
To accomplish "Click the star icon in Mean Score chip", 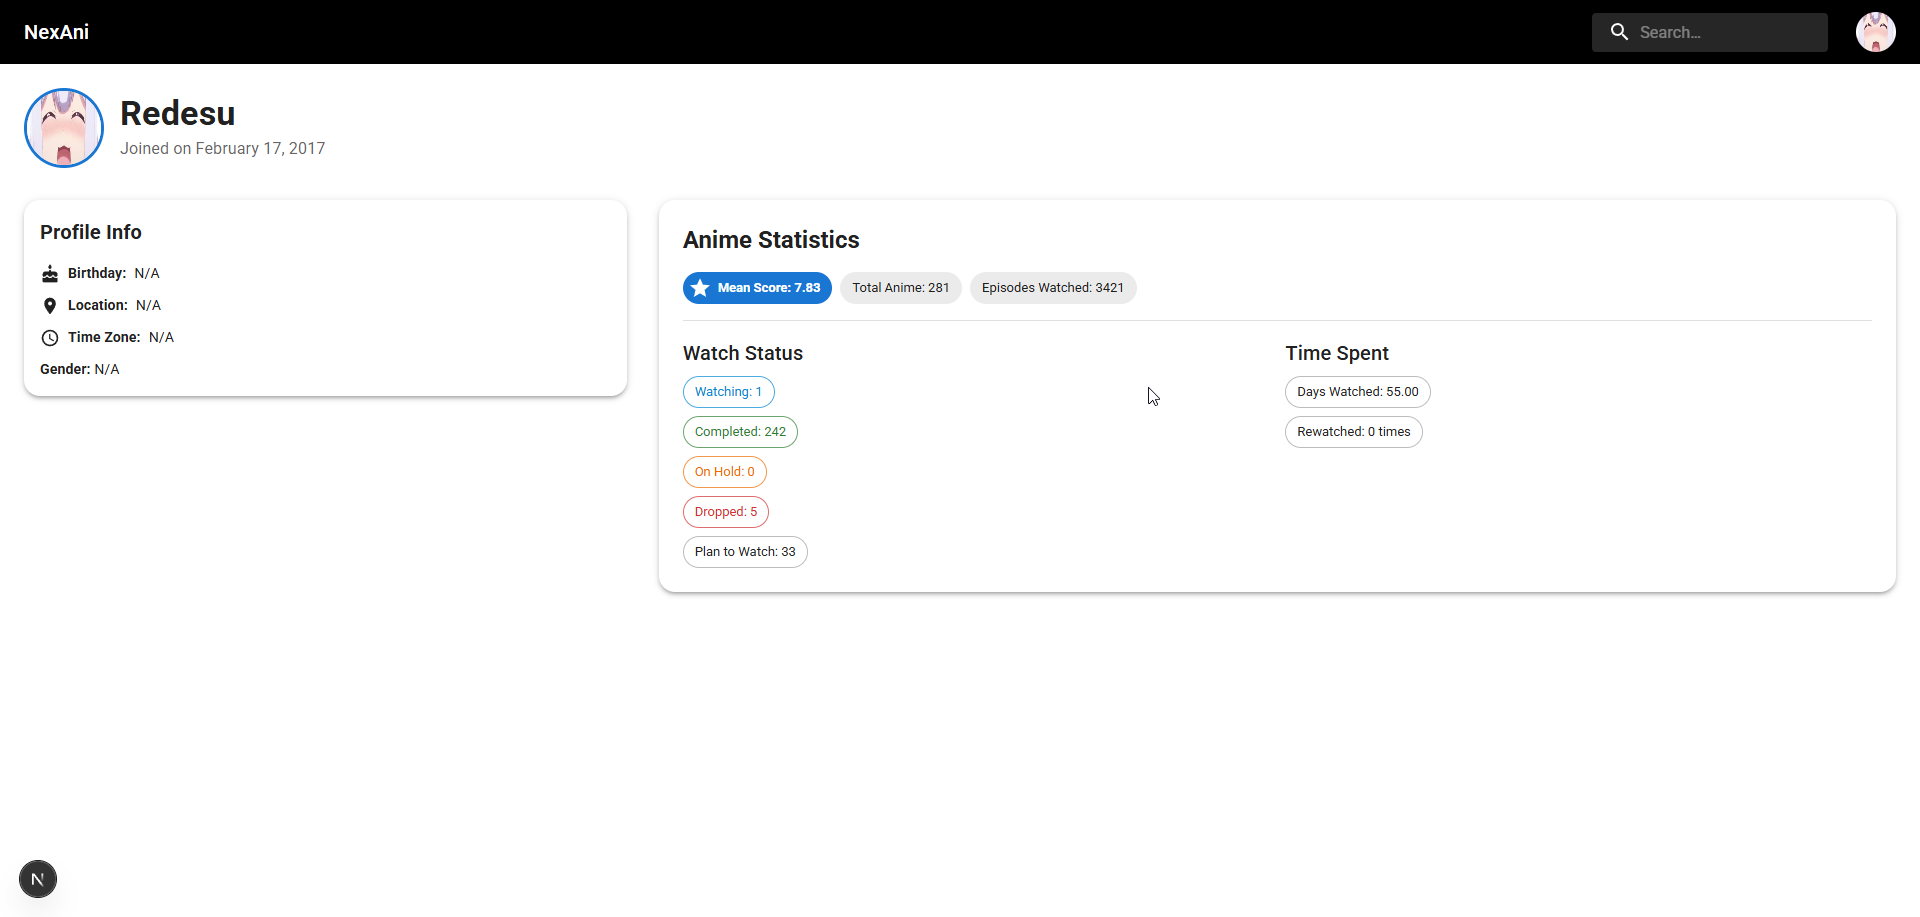I will (x=700, y=288).
